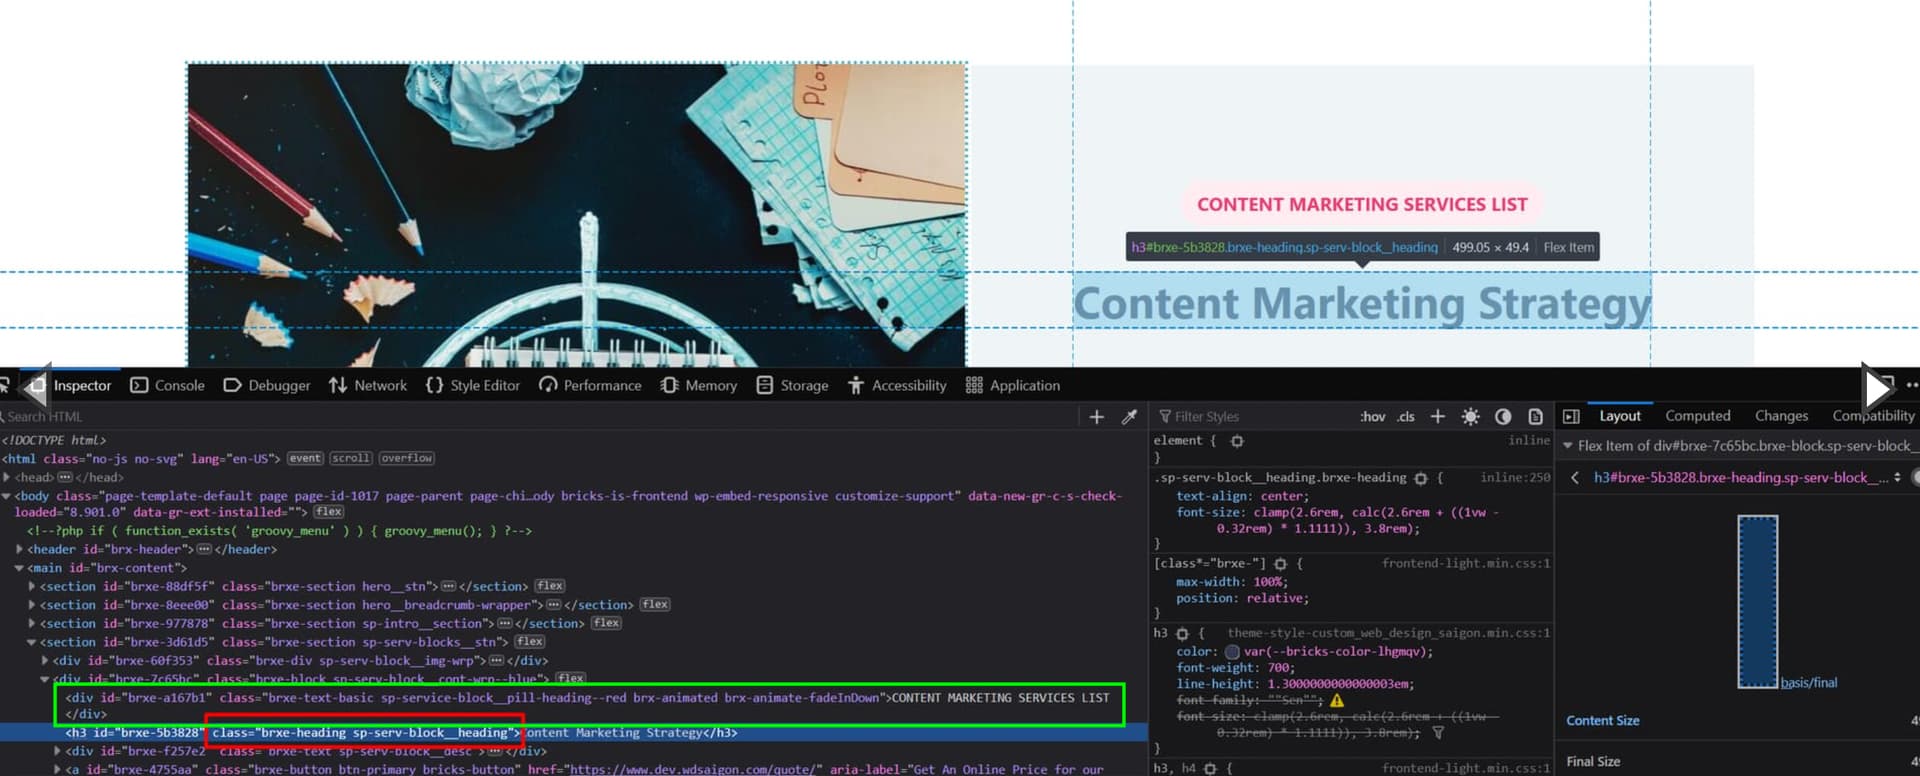
Task: Open the Accessibility tab
Action: [x=897, y=385]
